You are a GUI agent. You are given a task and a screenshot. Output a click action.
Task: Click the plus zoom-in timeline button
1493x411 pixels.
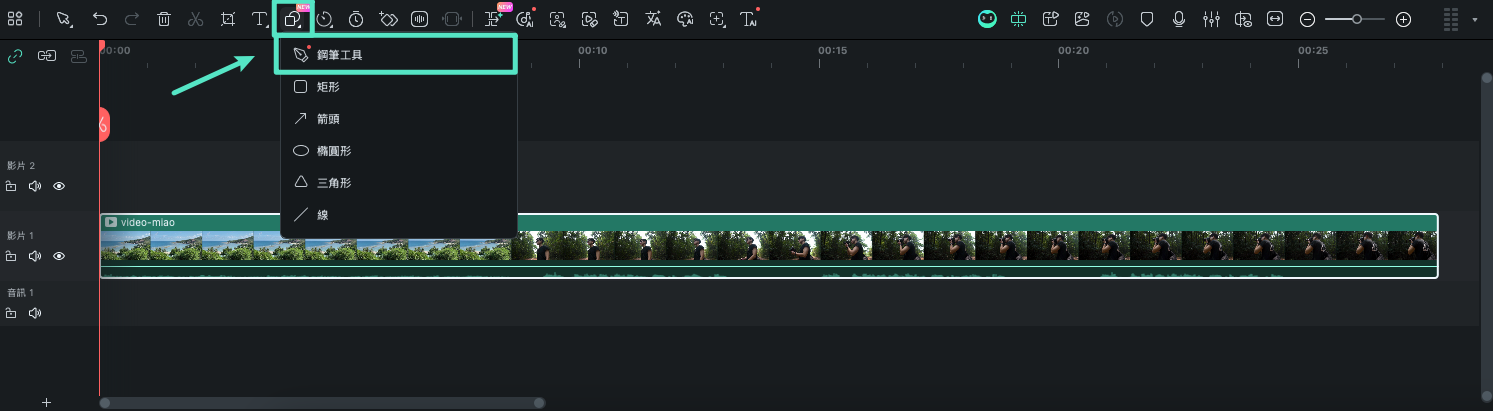click(x=1403, y=19)
